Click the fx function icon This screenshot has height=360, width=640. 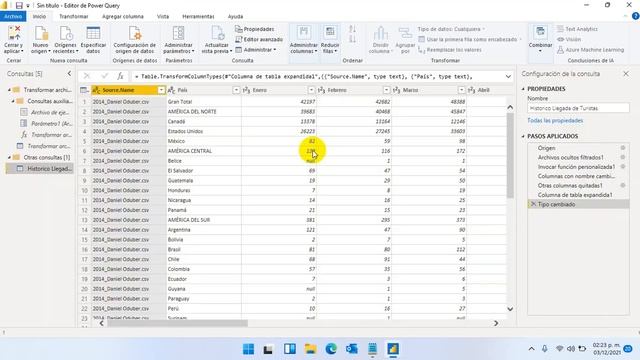point(120,76)
